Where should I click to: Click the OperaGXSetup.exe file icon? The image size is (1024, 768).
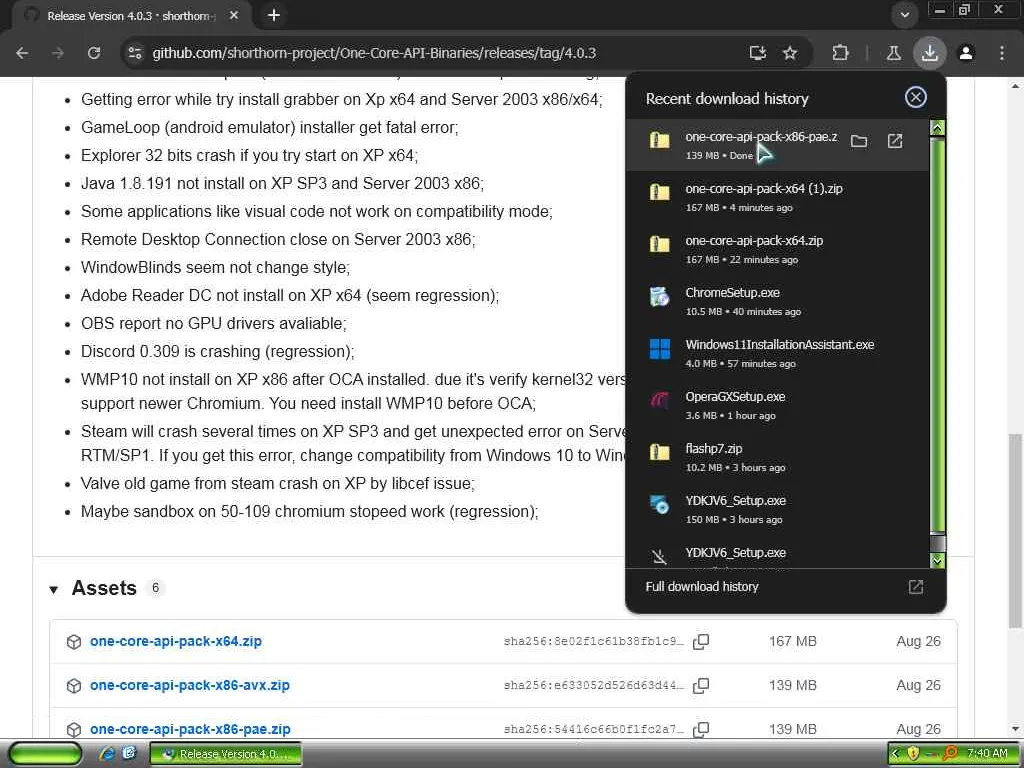click(x=660, y=400)
